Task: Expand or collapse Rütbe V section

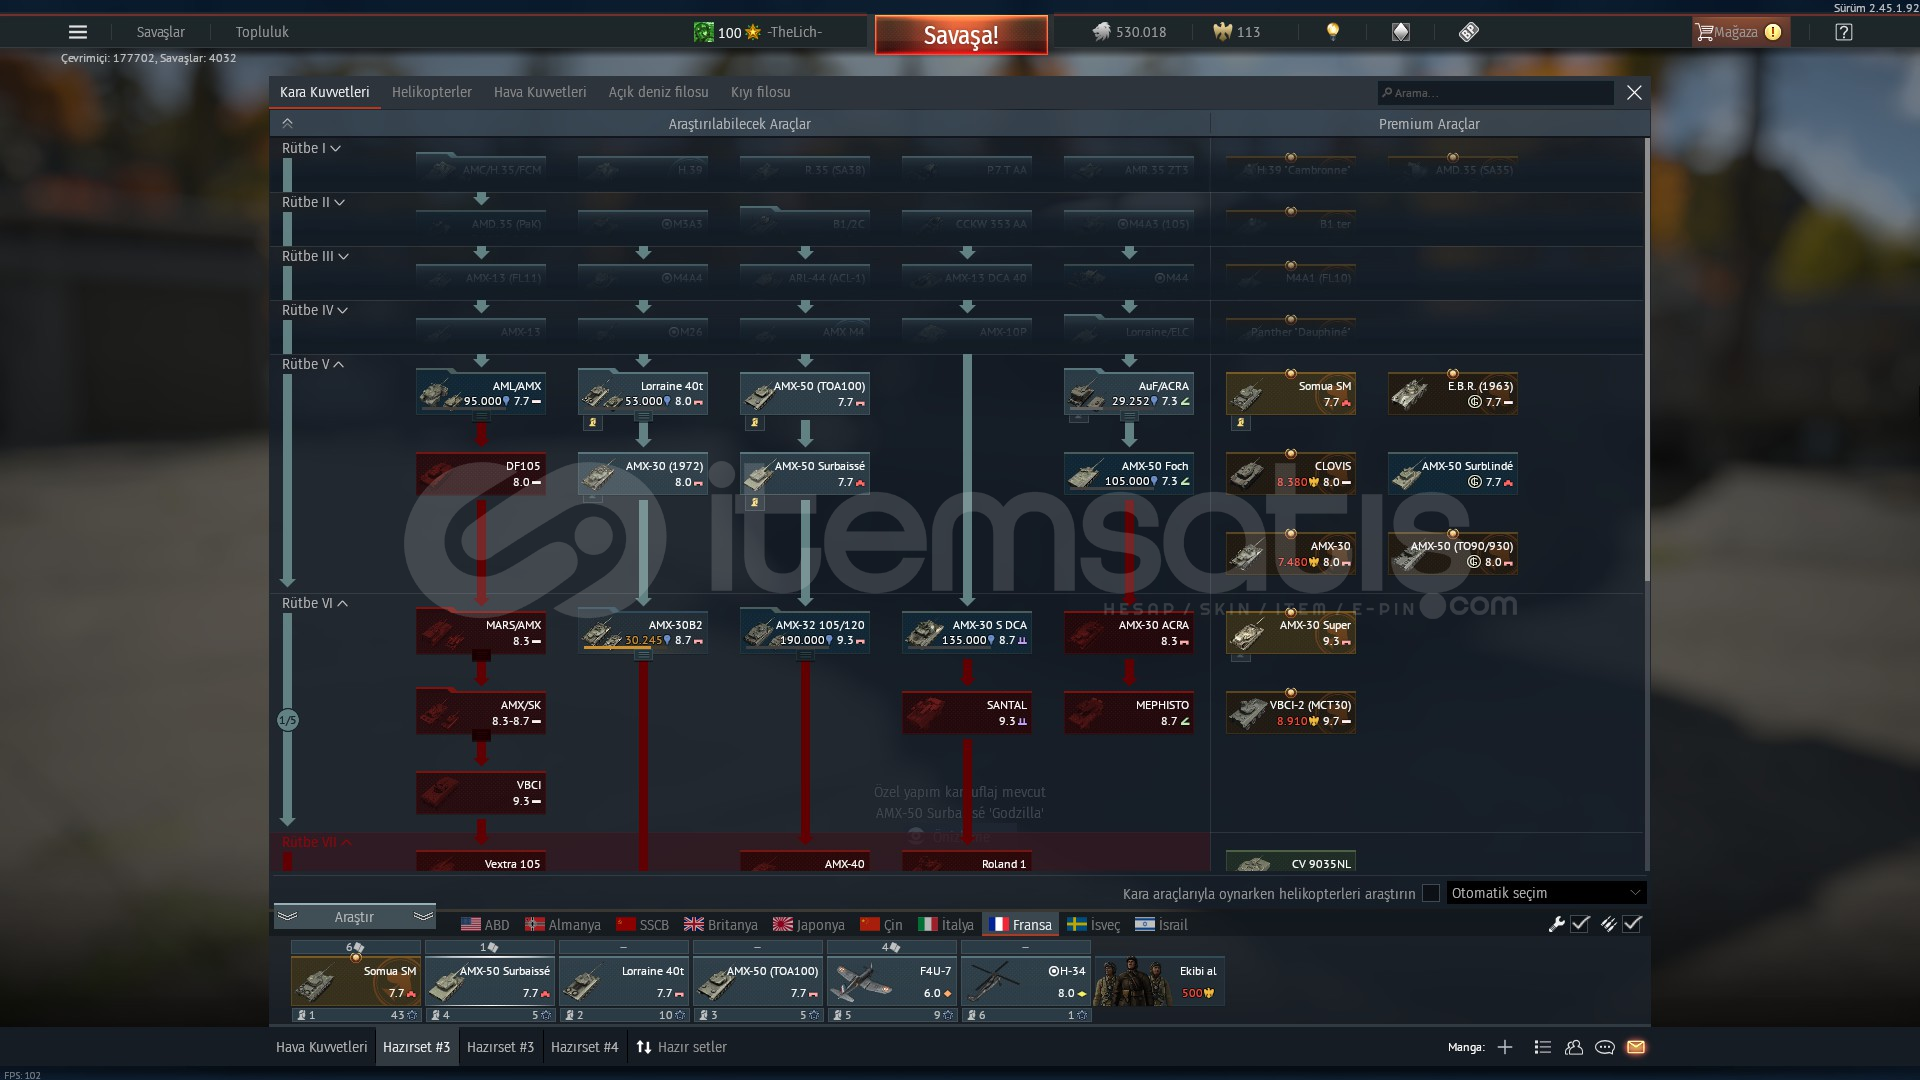Action: pos(313,364)
